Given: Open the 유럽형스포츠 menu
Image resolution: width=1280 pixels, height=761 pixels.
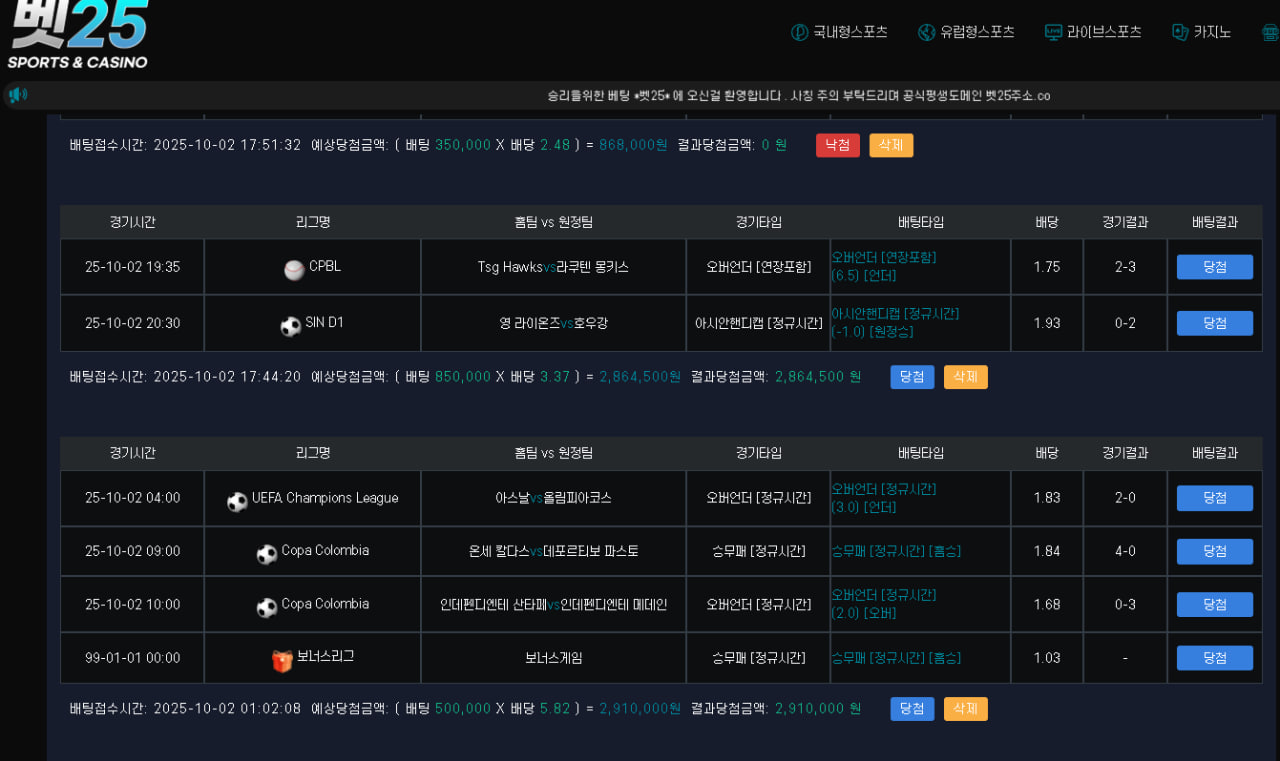Looking at the screenshot, I should coord(966,32).
